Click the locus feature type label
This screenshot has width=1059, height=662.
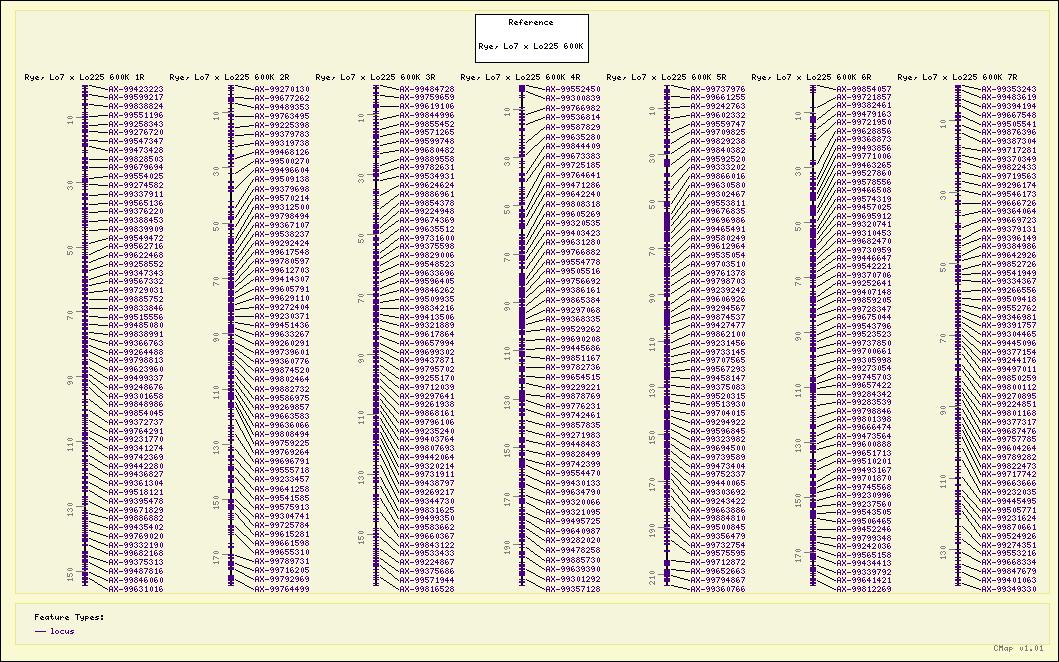pyautogui.click(x=62, y=632)
